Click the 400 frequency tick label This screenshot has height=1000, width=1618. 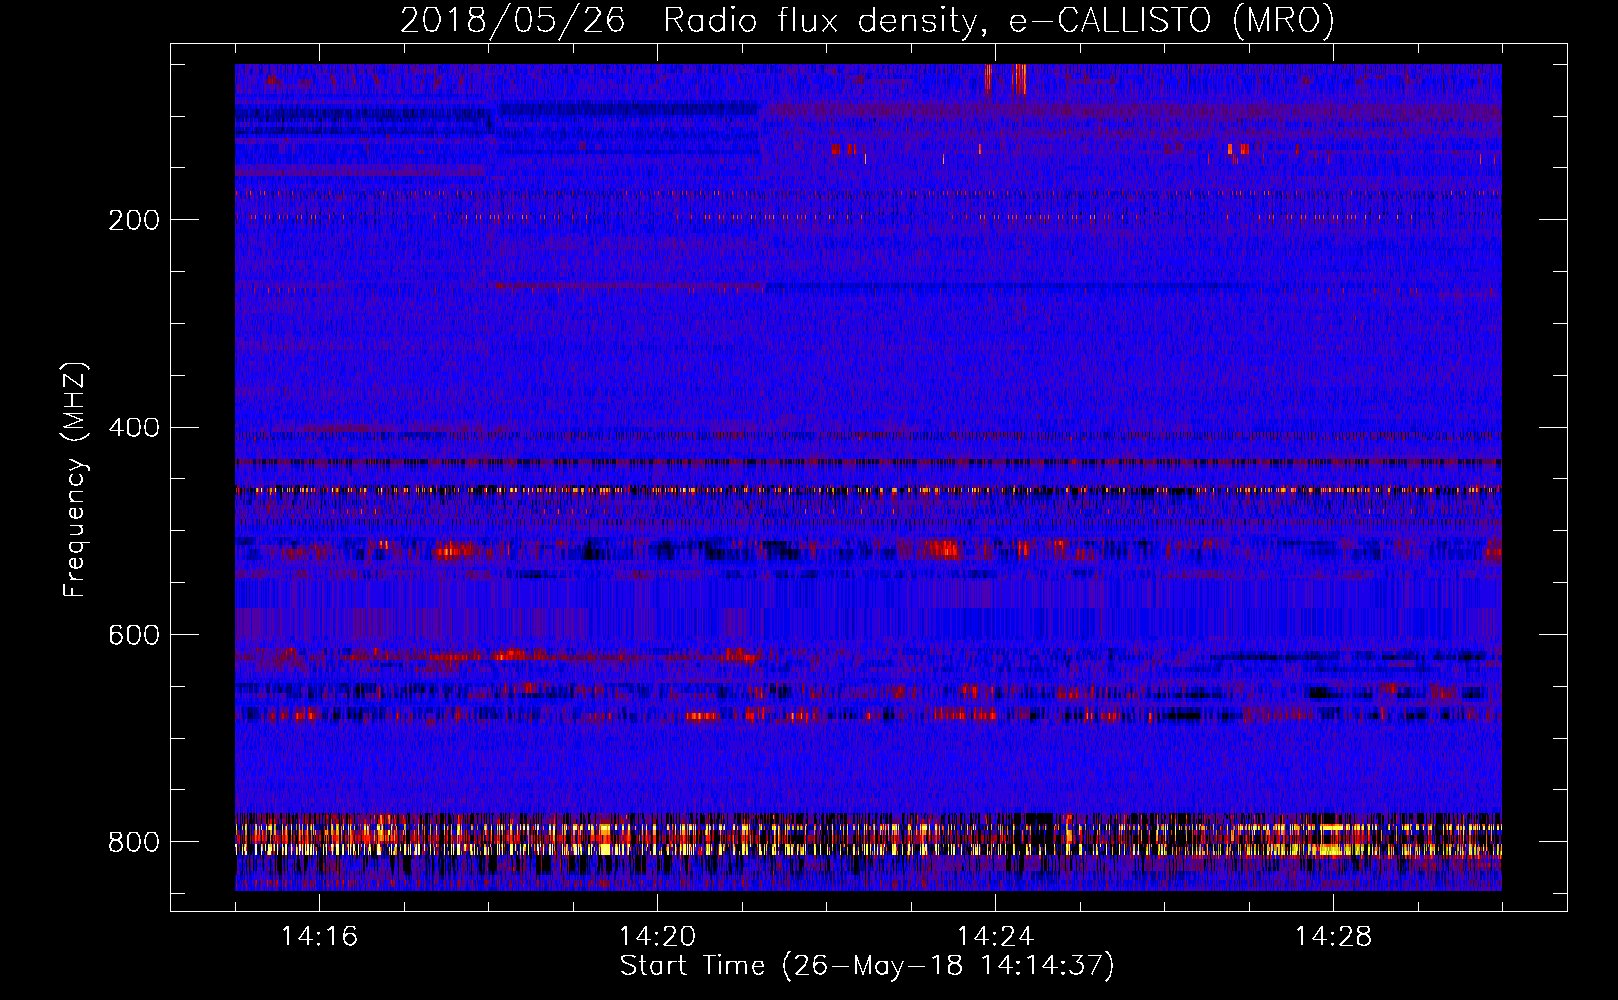point(134,428)
